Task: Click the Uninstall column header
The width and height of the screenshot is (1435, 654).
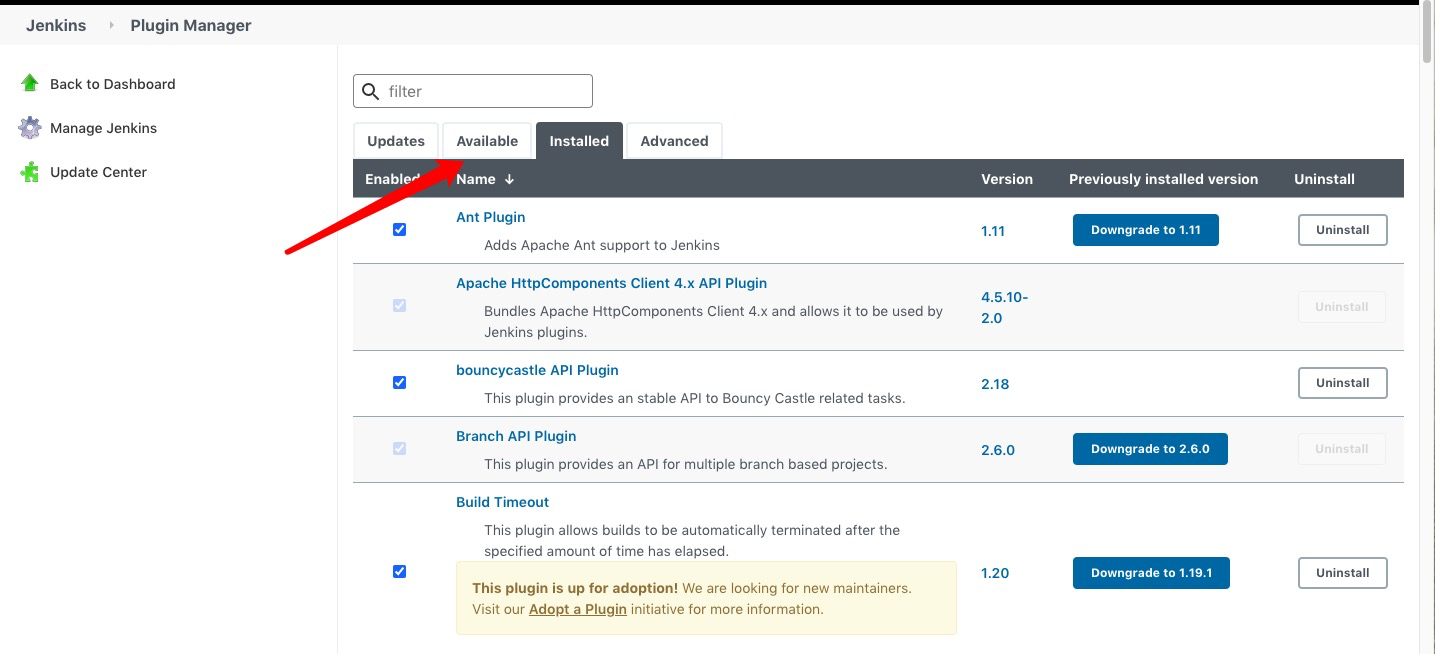Action: pyautogui.click(x=1324, y=179)
